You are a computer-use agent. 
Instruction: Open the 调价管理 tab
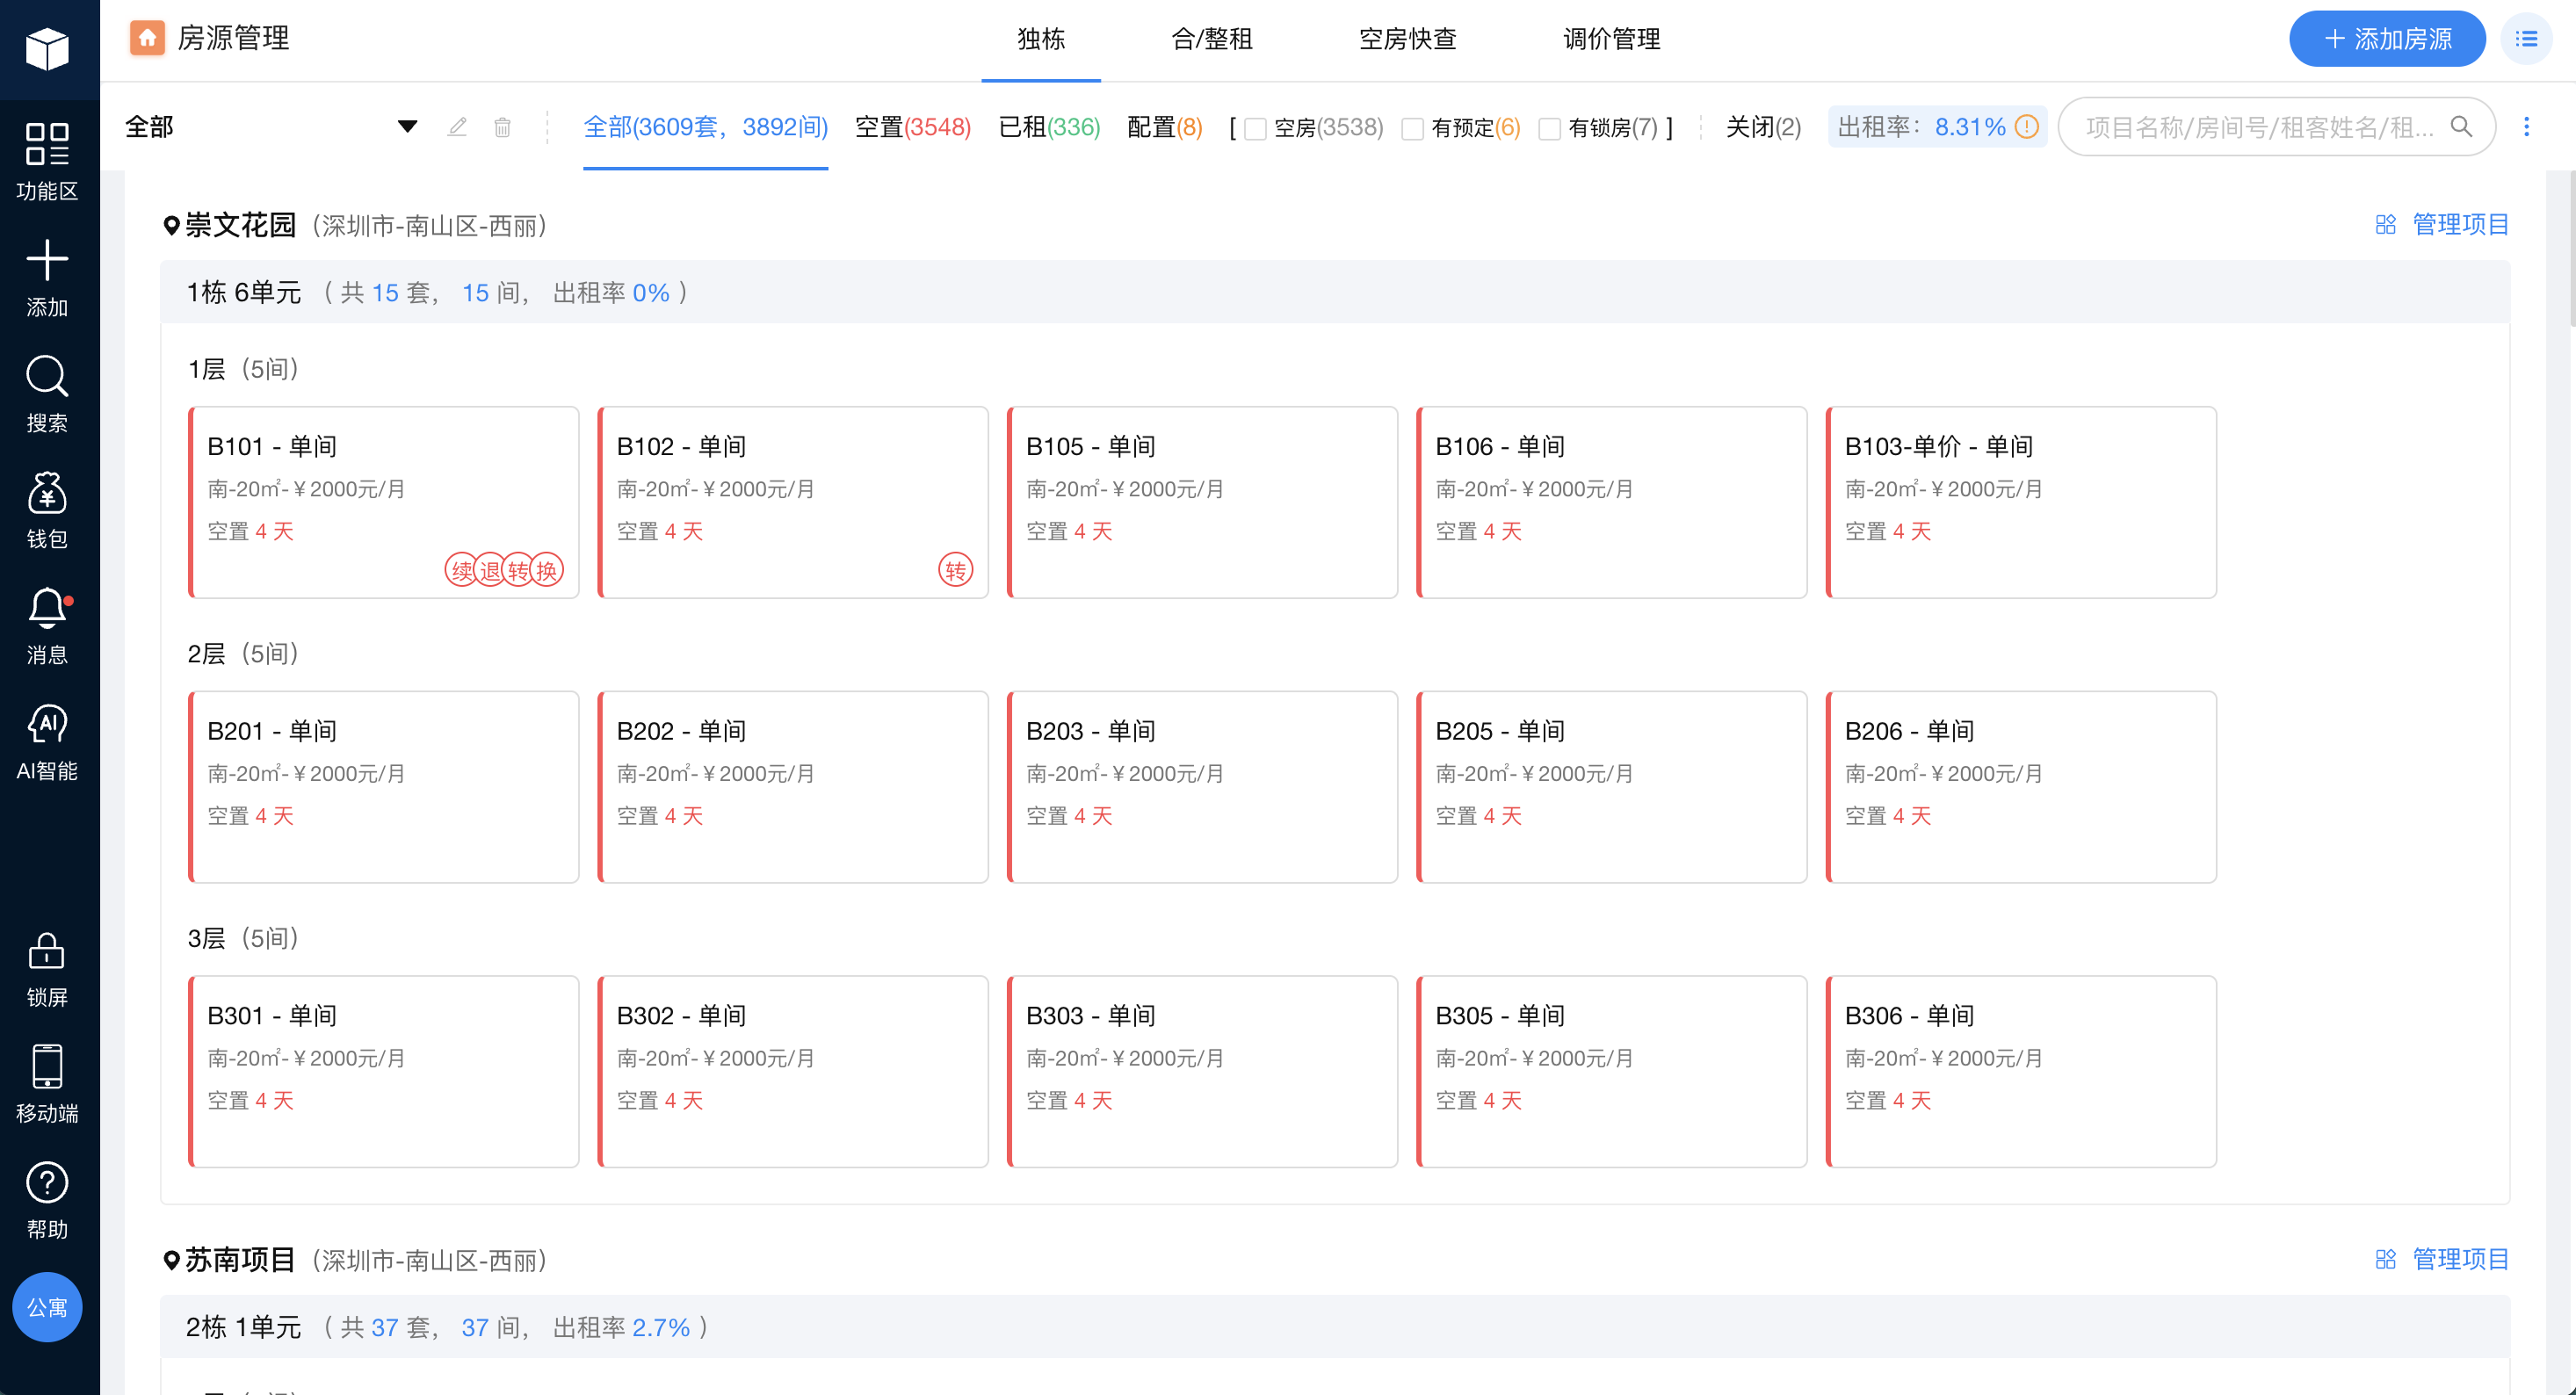coord(1612,39)
